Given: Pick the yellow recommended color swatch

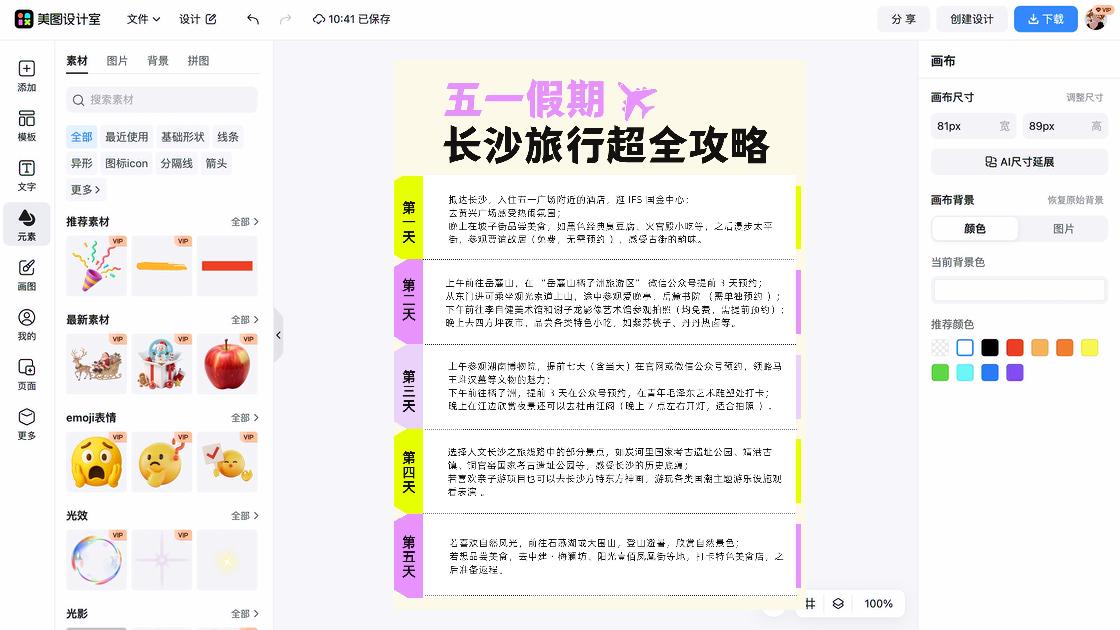Looking at the screenshot, I should point(1089,347).
